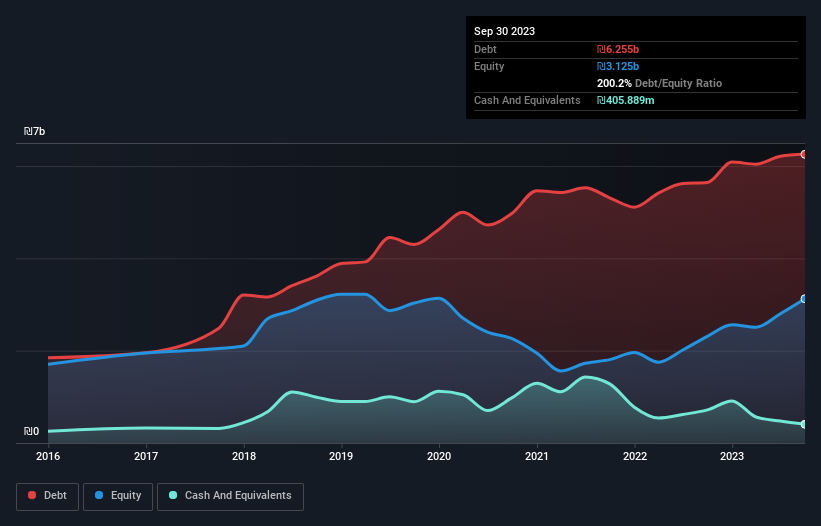Viewport: 821px width, 526px height.
Task: Click the 2023 x-axis label
Action: coord(732,456)
